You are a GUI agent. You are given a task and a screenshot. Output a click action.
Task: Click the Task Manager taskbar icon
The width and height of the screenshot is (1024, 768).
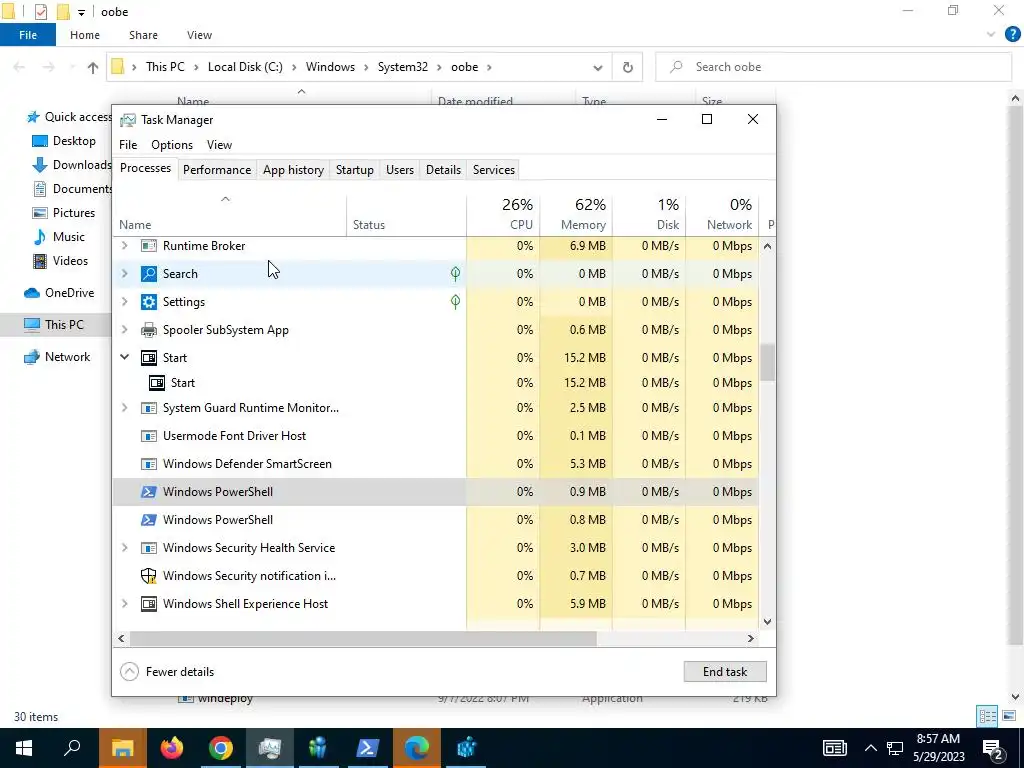[x=270, y=748]
